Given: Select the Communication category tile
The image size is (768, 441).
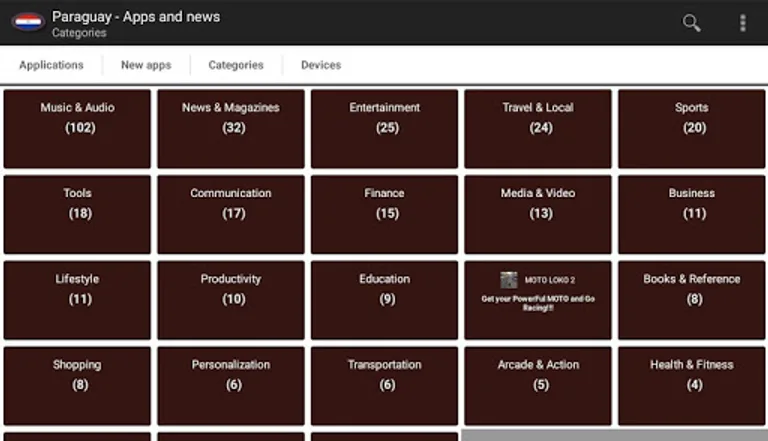Looking at the screenshot, I should click(231, 215).
